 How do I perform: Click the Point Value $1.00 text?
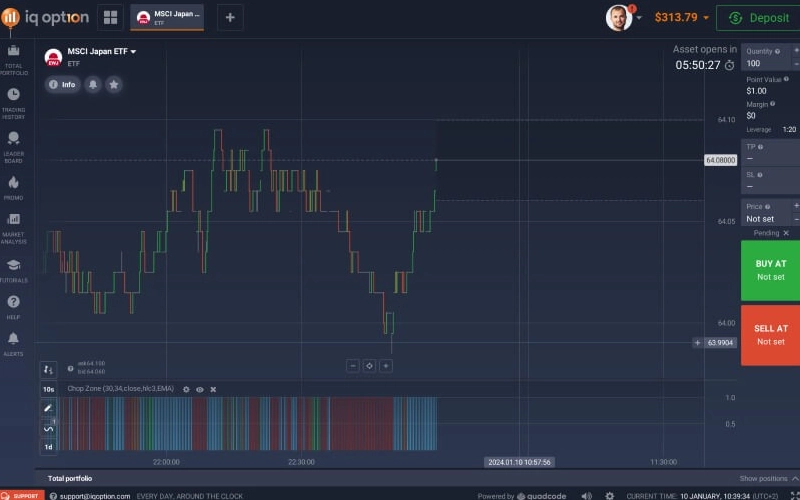(756, 91)
